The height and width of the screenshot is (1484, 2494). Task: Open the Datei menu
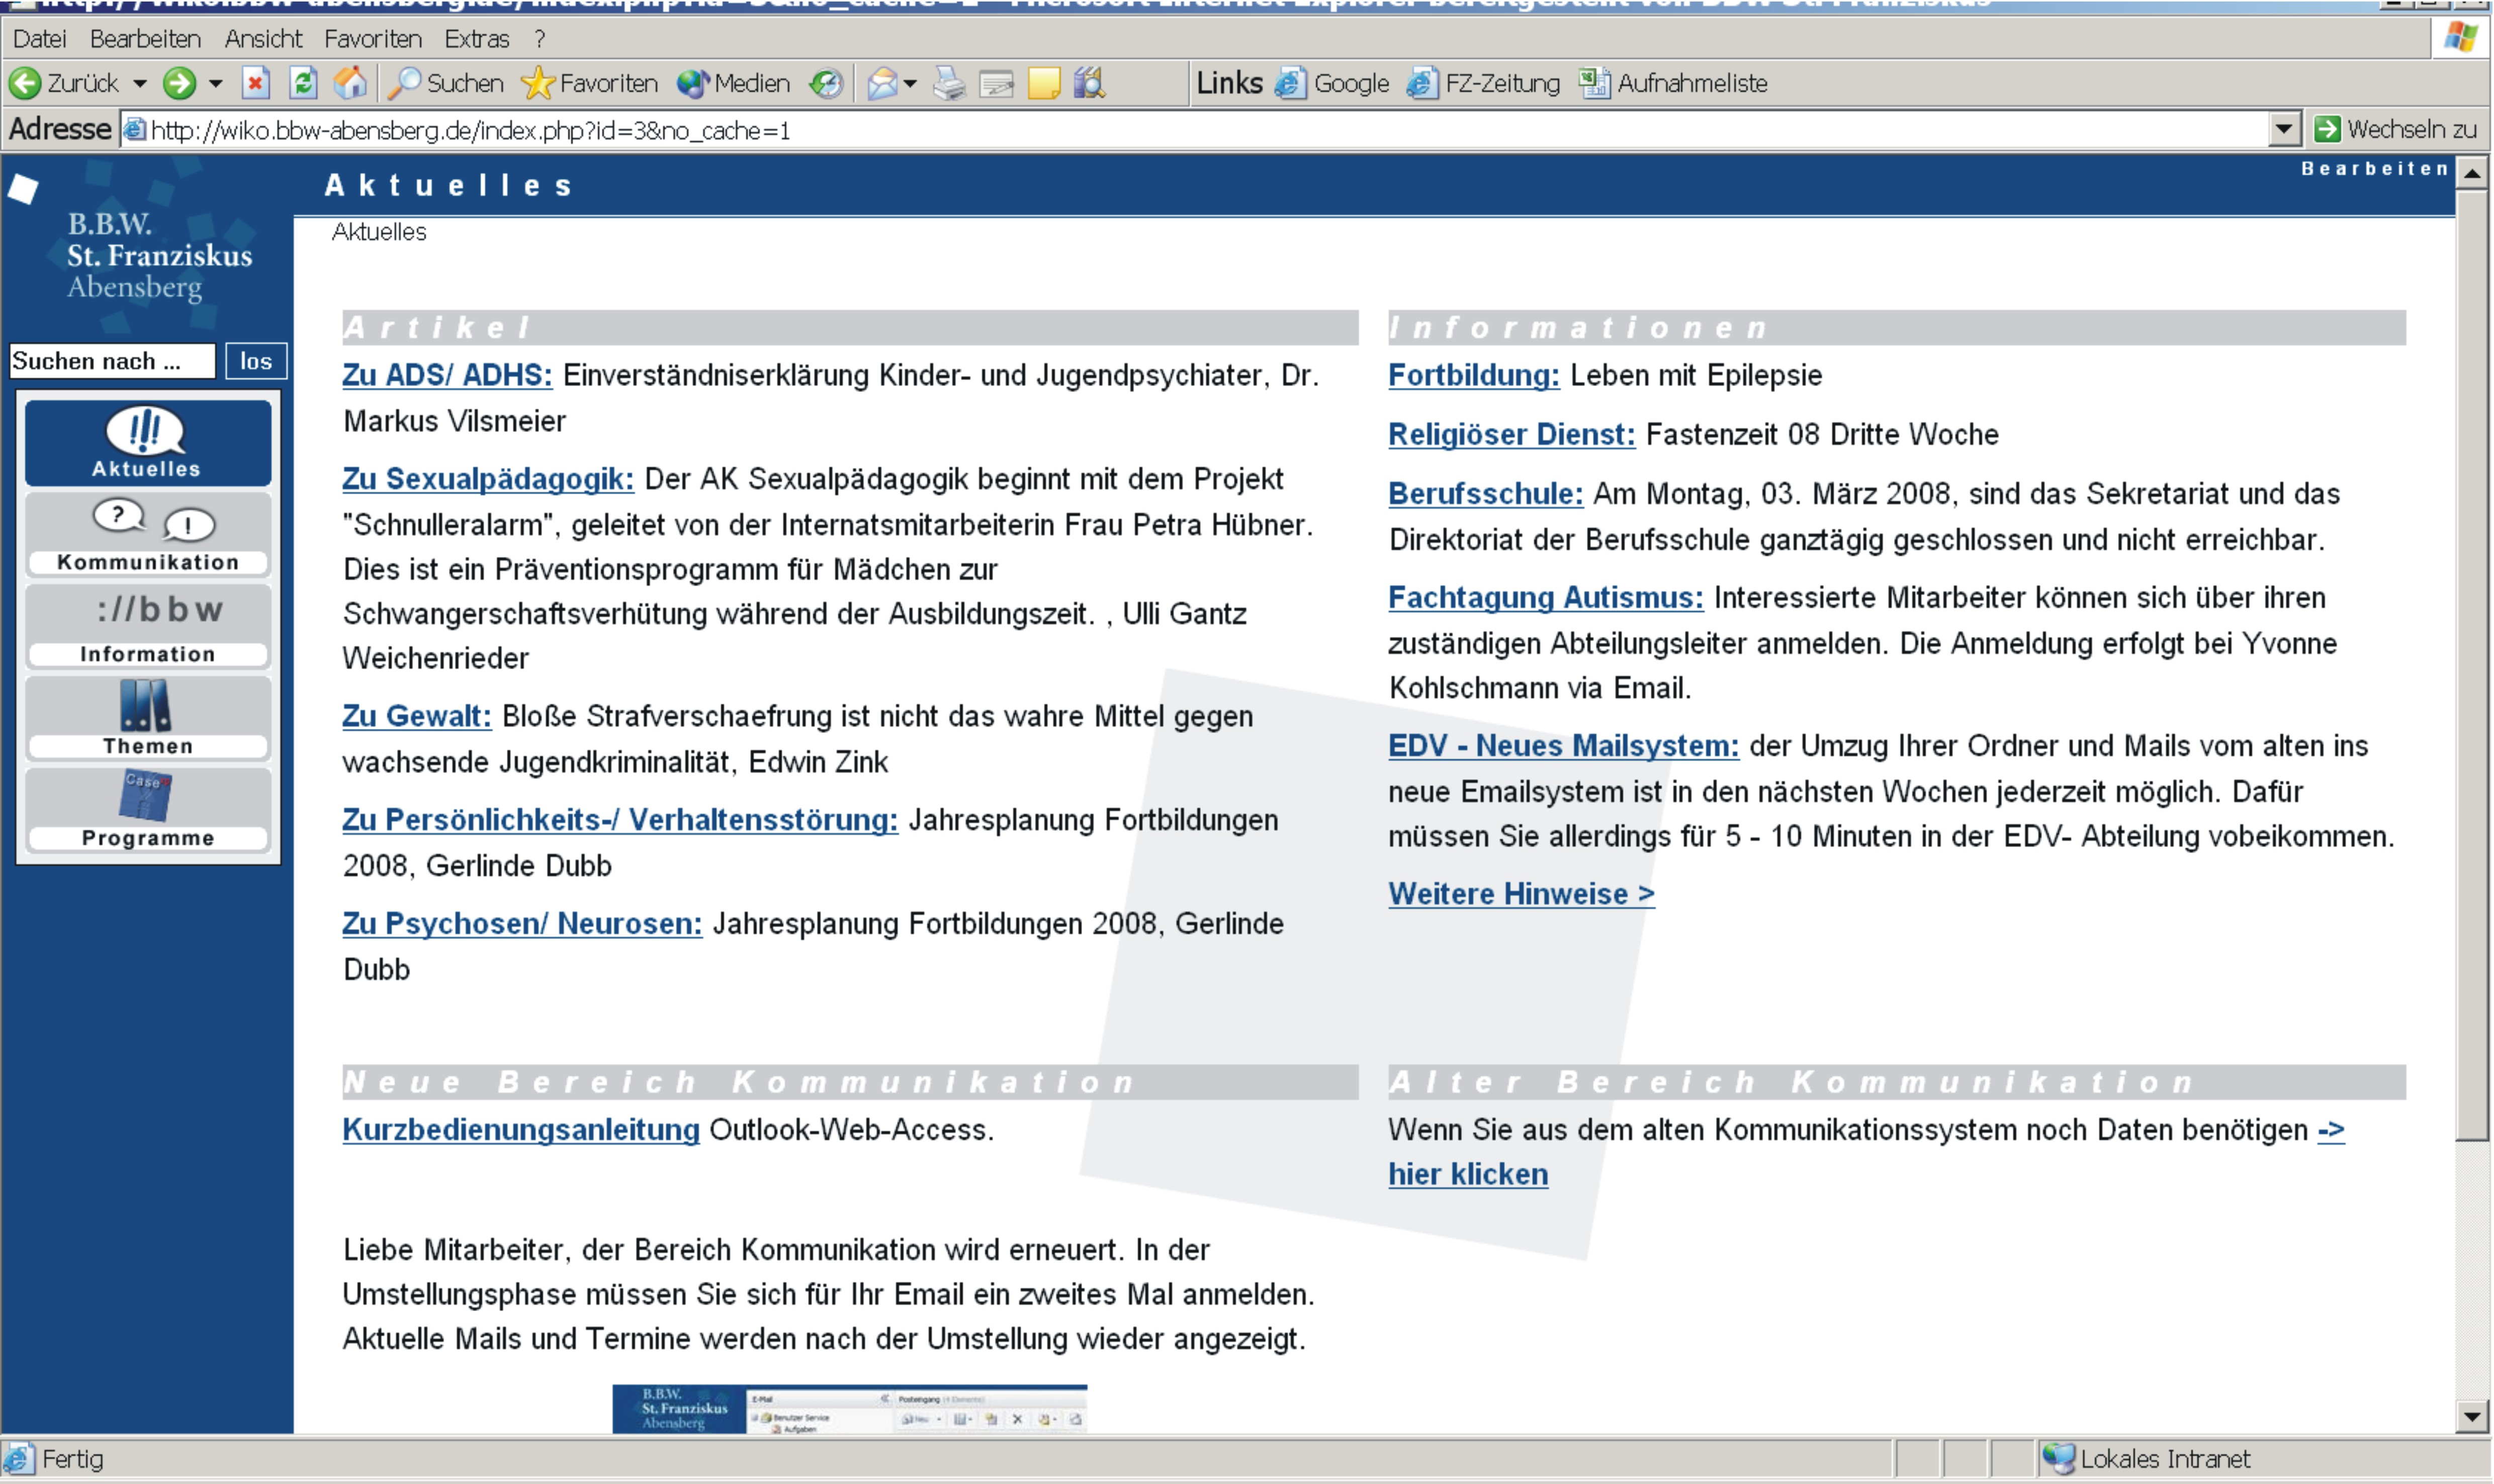[39, 39]
